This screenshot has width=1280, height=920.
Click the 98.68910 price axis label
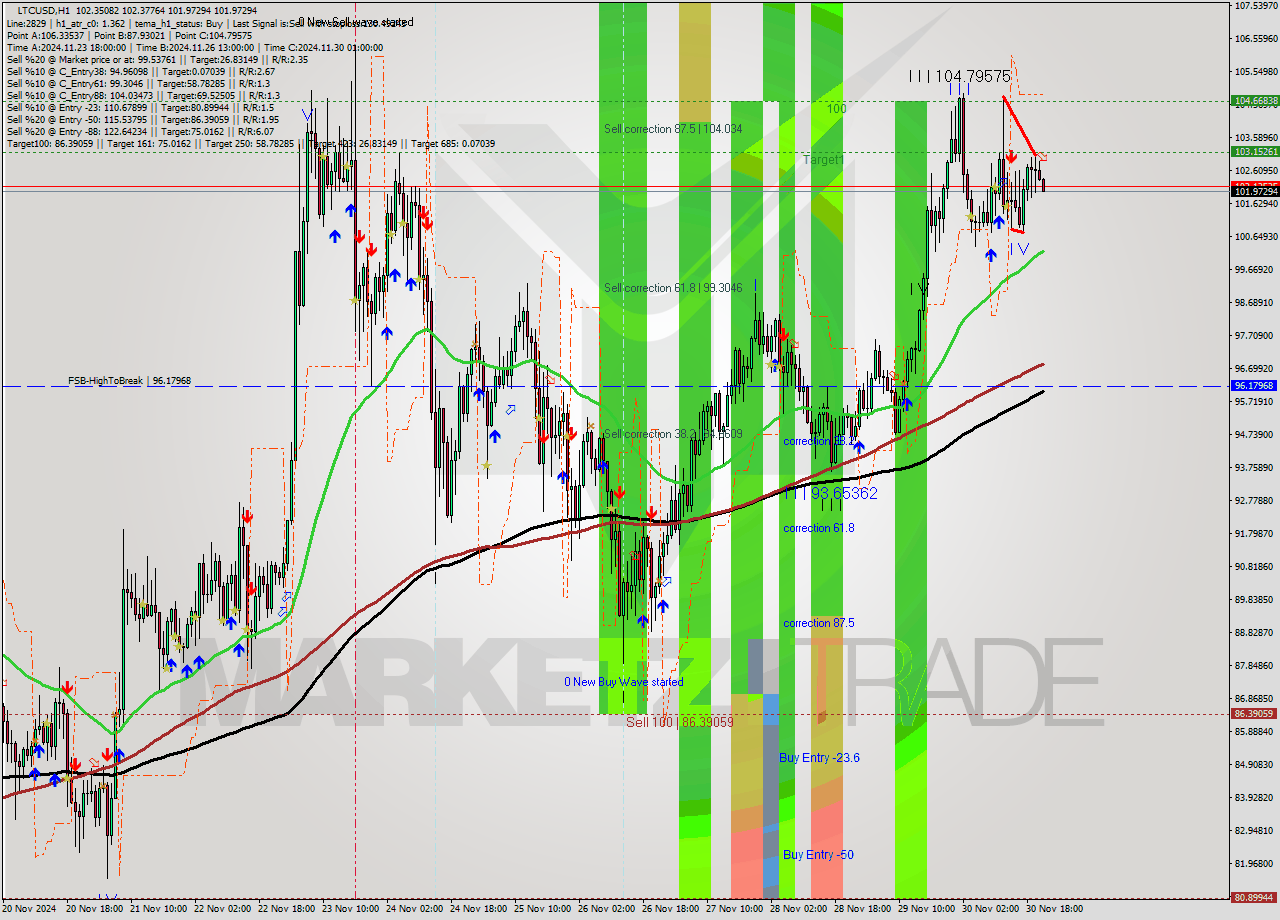pyautogui.click(x=1255, y=303)
